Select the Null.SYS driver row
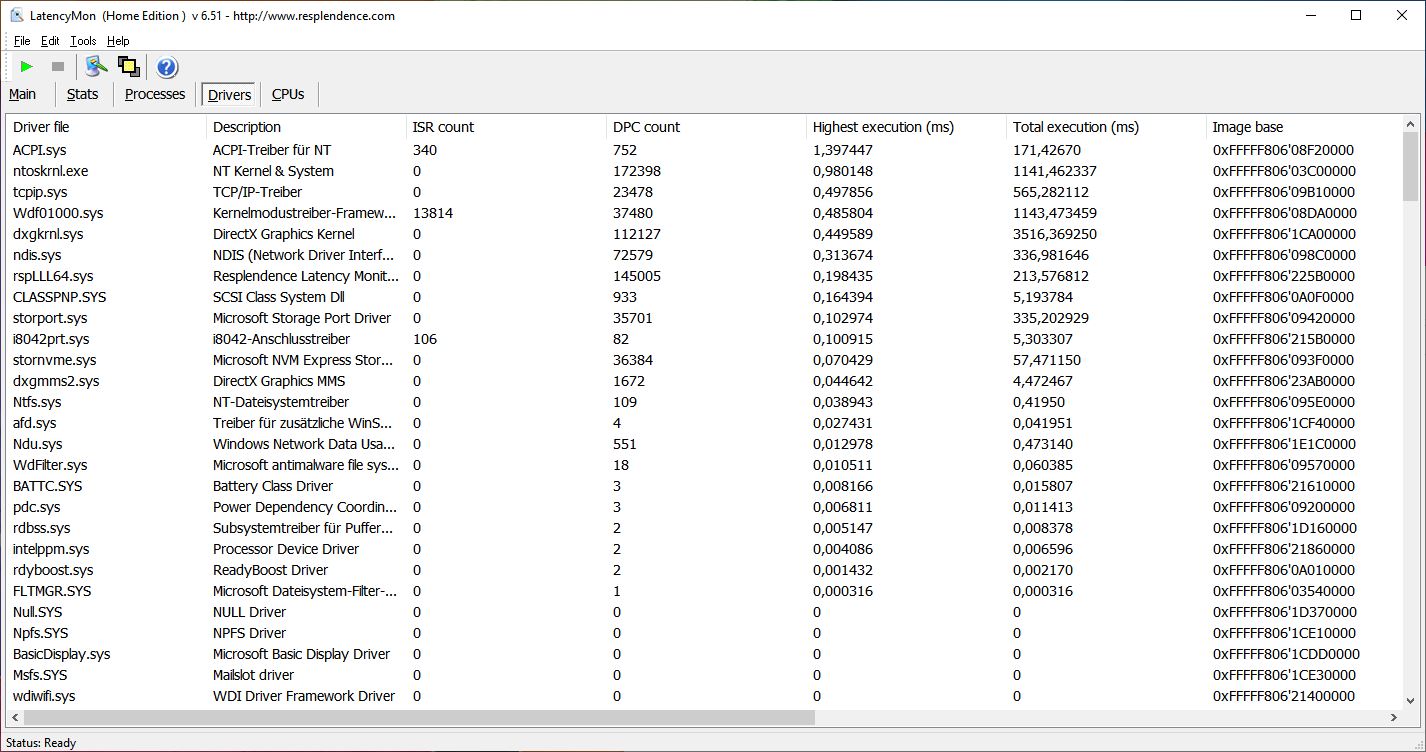 point(704,612)
